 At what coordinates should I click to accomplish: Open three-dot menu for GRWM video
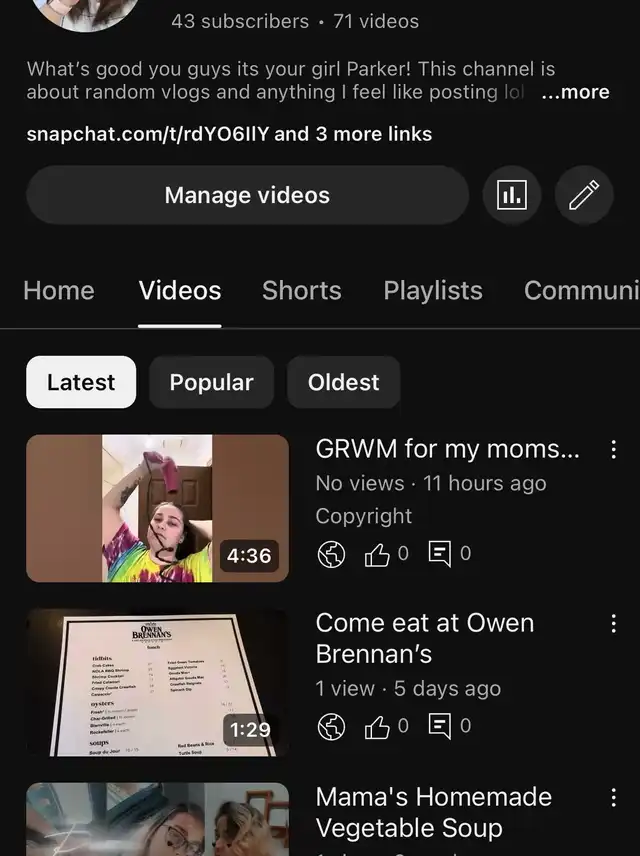(x=613, y=449)
